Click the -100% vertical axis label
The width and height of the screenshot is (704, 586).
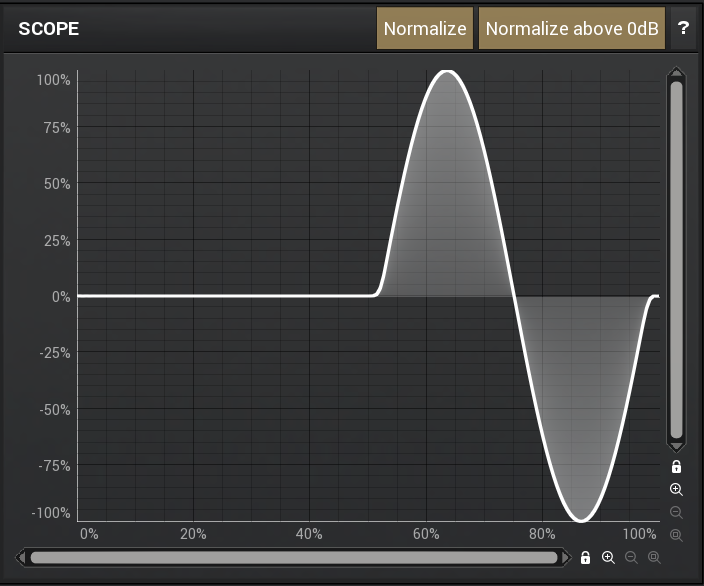[x=51, y=513]
